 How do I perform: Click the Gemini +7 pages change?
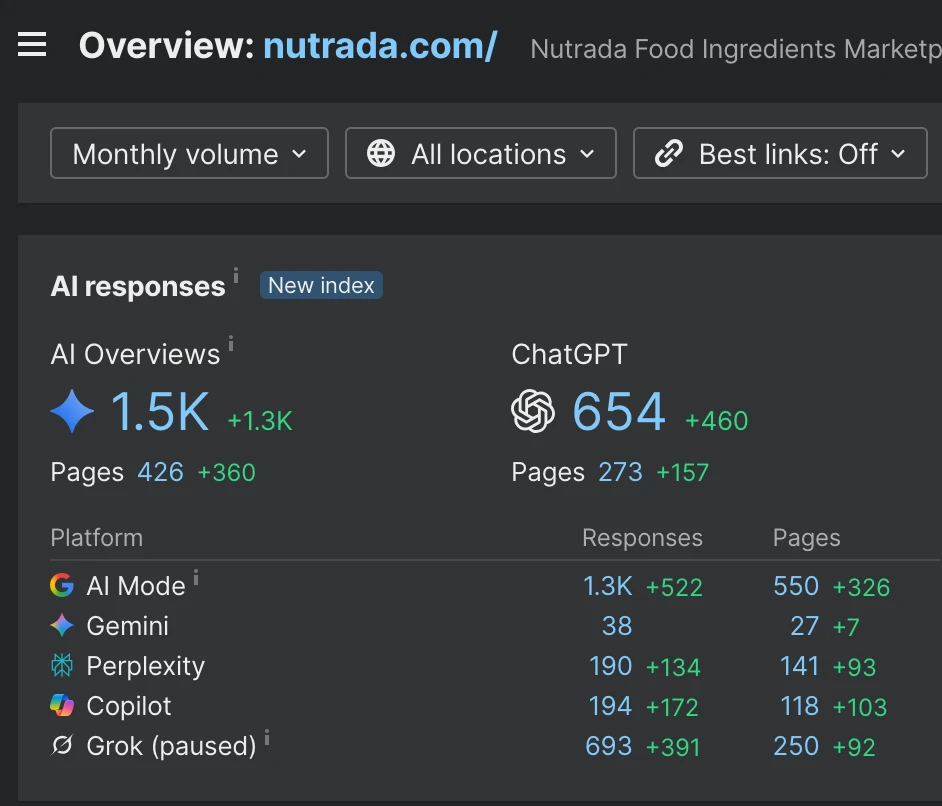(x=846, y=628)
